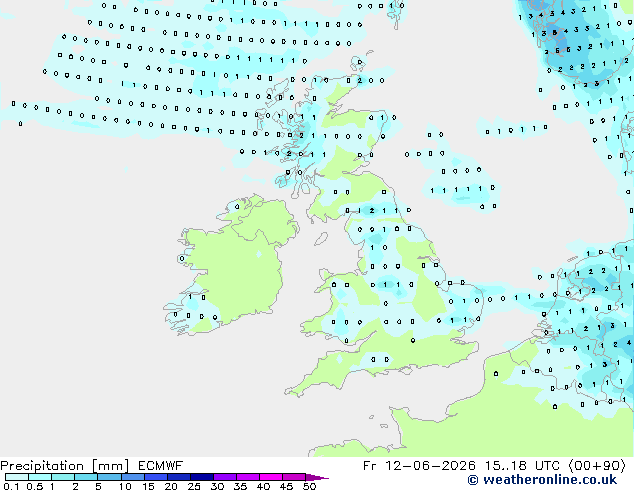Click the 'Precipitation [mm]' title text
The width and height of the screenshot is (634, 490).
(65, 466)
